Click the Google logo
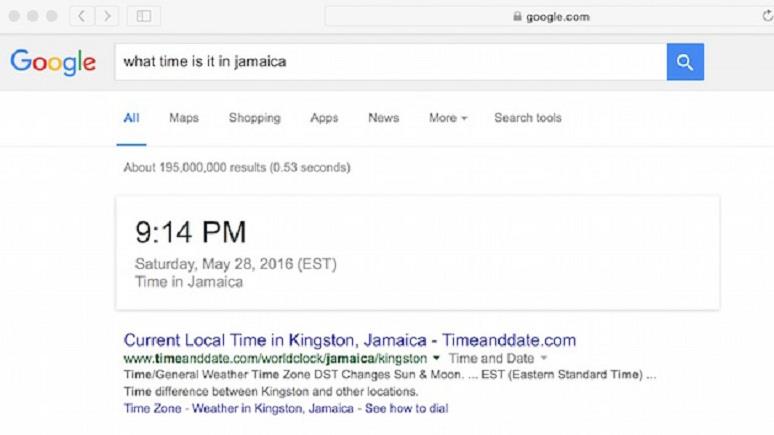The height and width of the screenshot is (435, 774). click(53, 62)
